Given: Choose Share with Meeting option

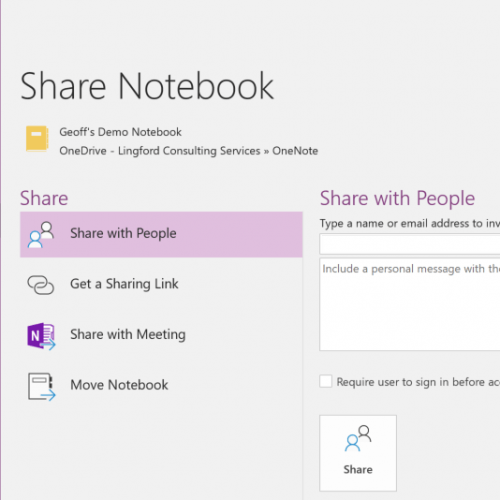Looking at the screenshot, I should point(161,335).
